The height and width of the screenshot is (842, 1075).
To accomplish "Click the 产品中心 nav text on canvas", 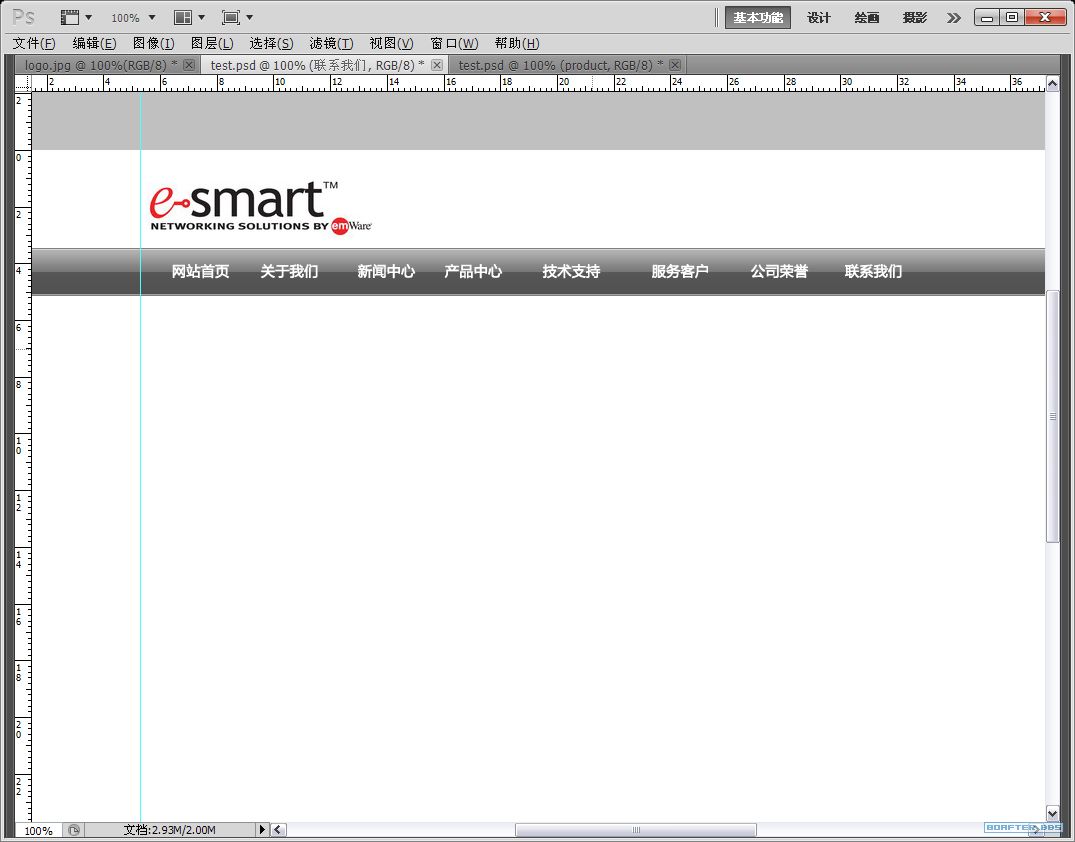I will coord(473,272).
